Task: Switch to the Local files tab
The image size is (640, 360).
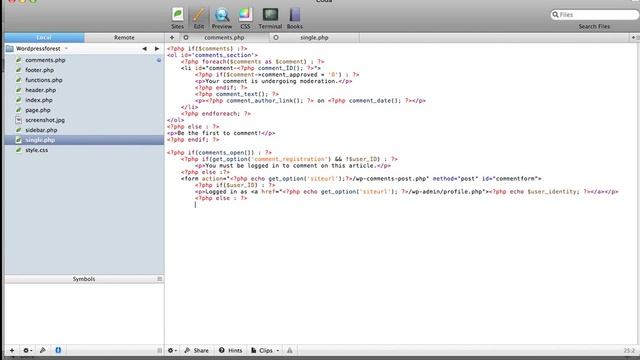Action: [44, 38]
